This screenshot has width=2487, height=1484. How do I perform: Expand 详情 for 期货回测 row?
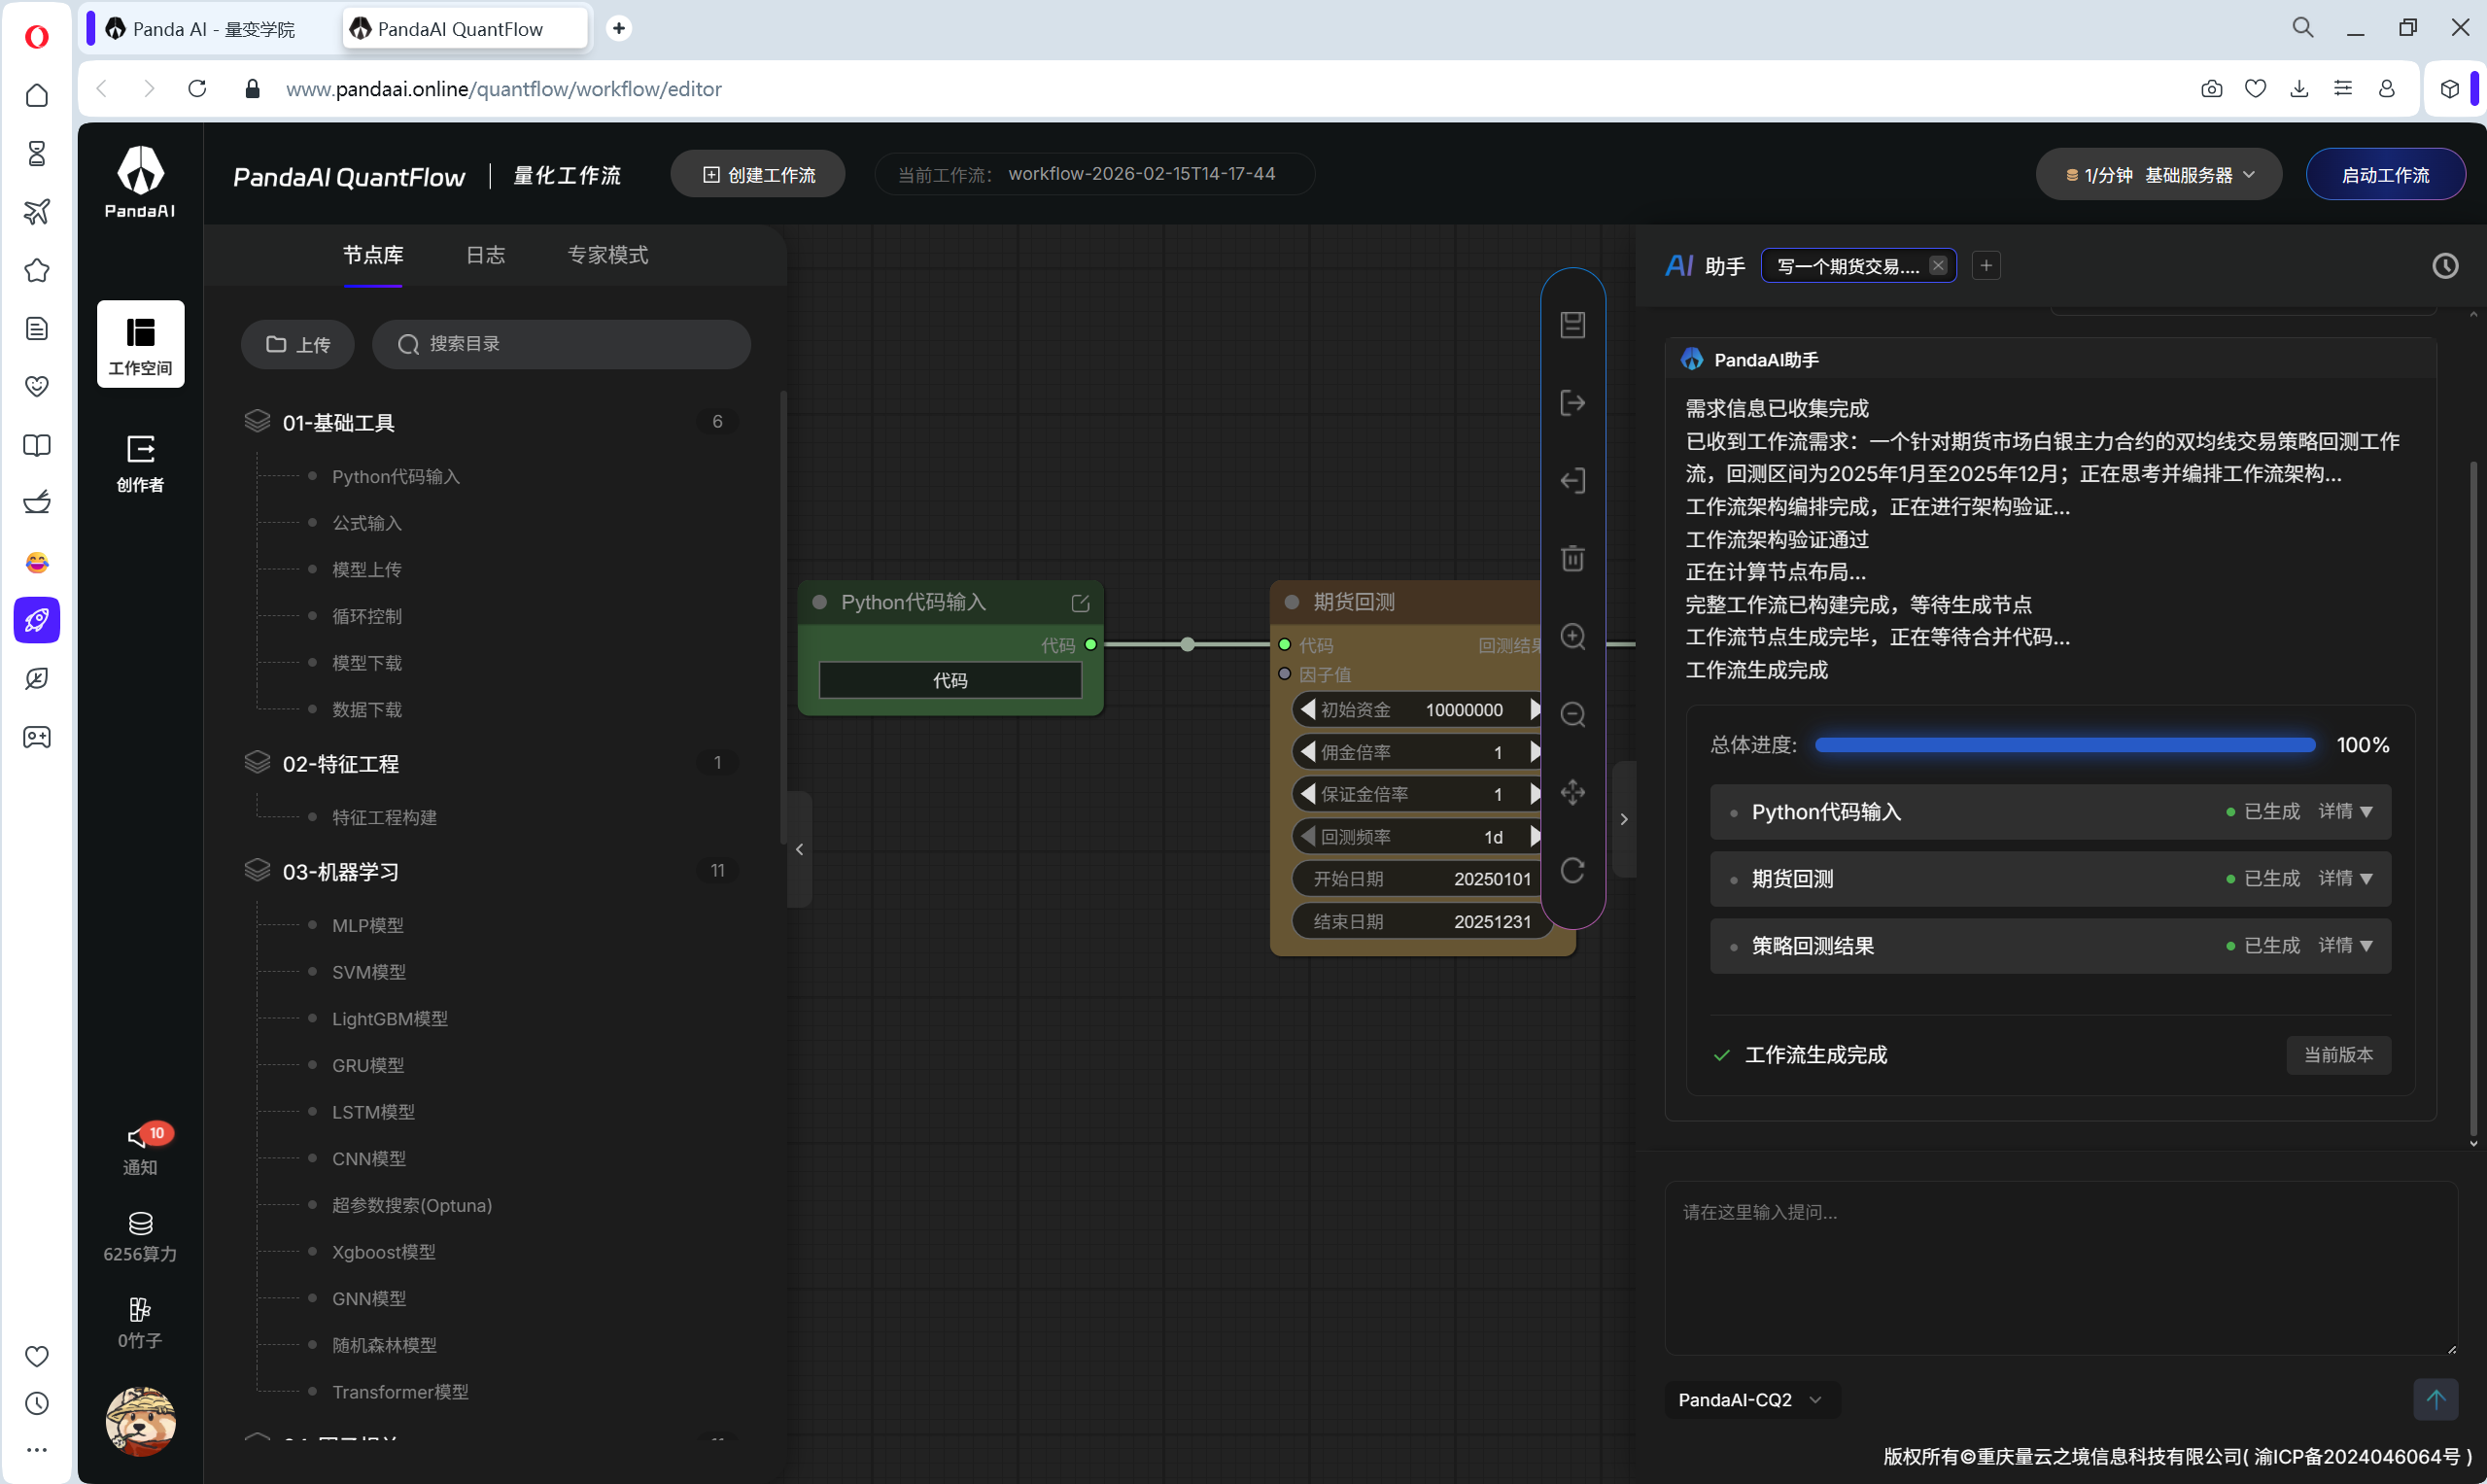(x=2344, y=878)
